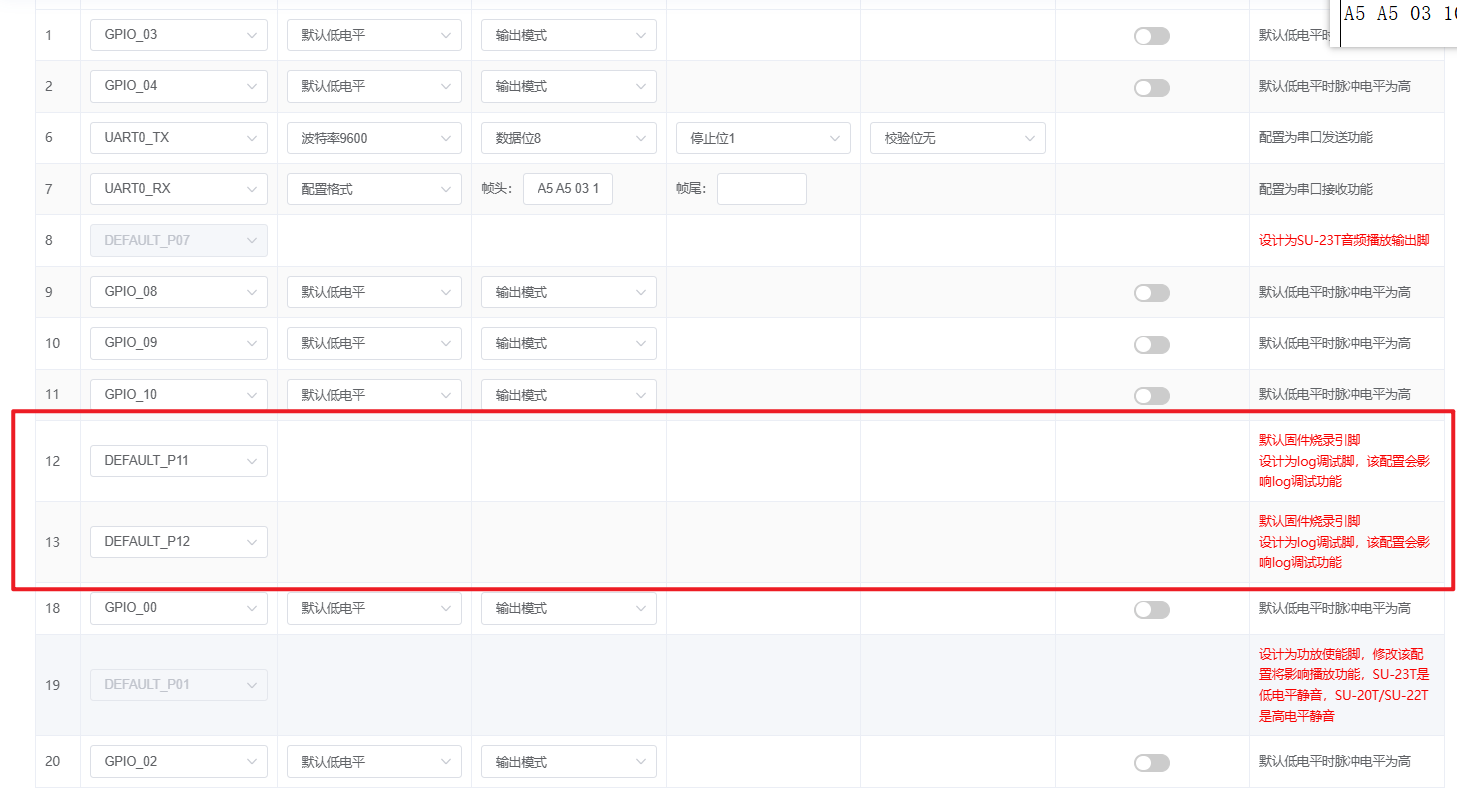Expand 默认低电平 dropdown in GPIO_02 row
This screenshot has width=1457, height=804.
pyautogui.click(x=374, y=762)
